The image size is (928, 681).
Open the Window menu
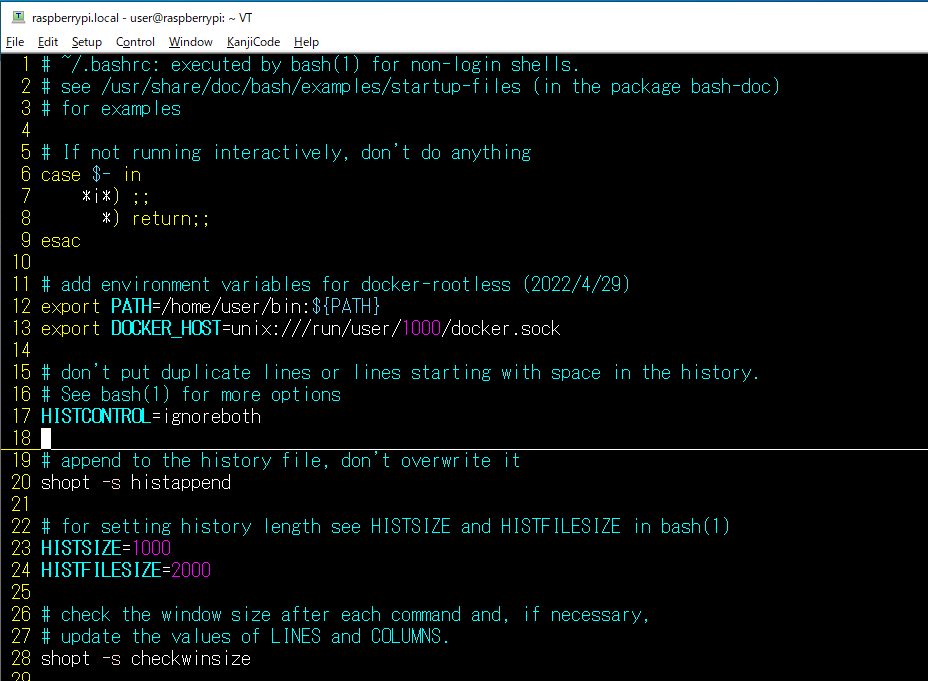[191, 42]
